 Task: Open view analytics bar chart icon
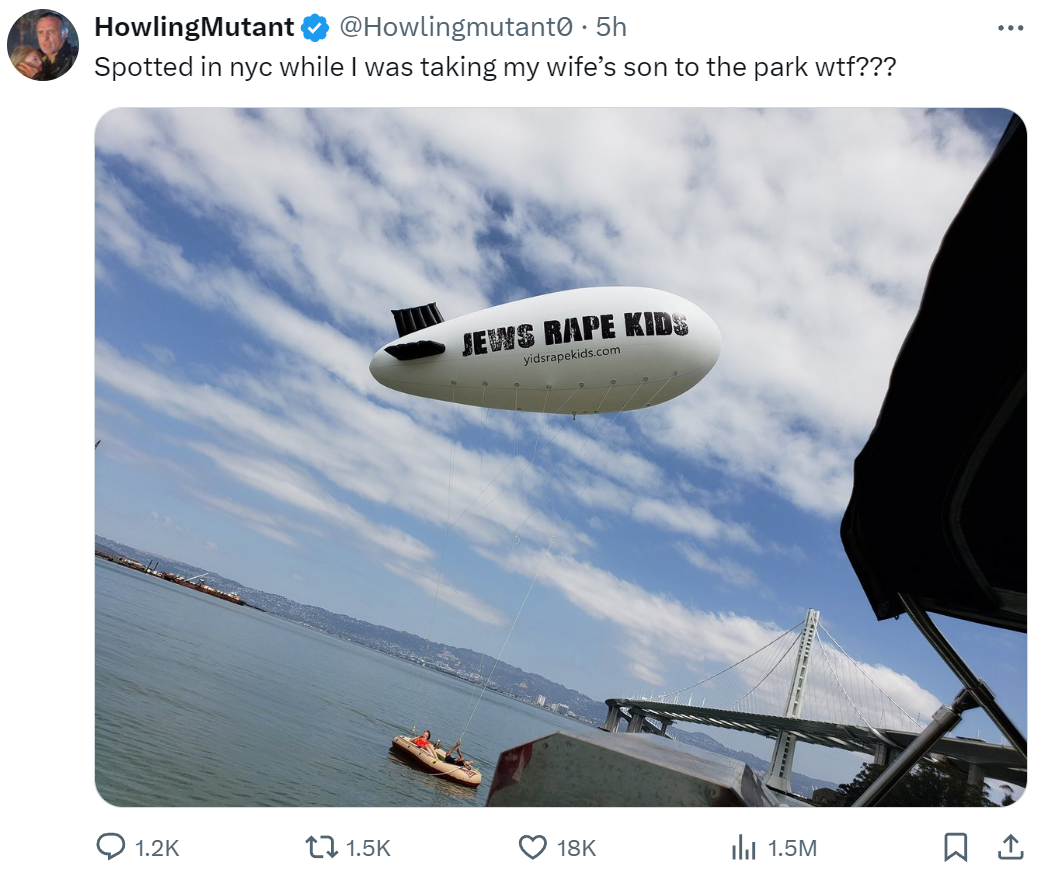[744, 847]
